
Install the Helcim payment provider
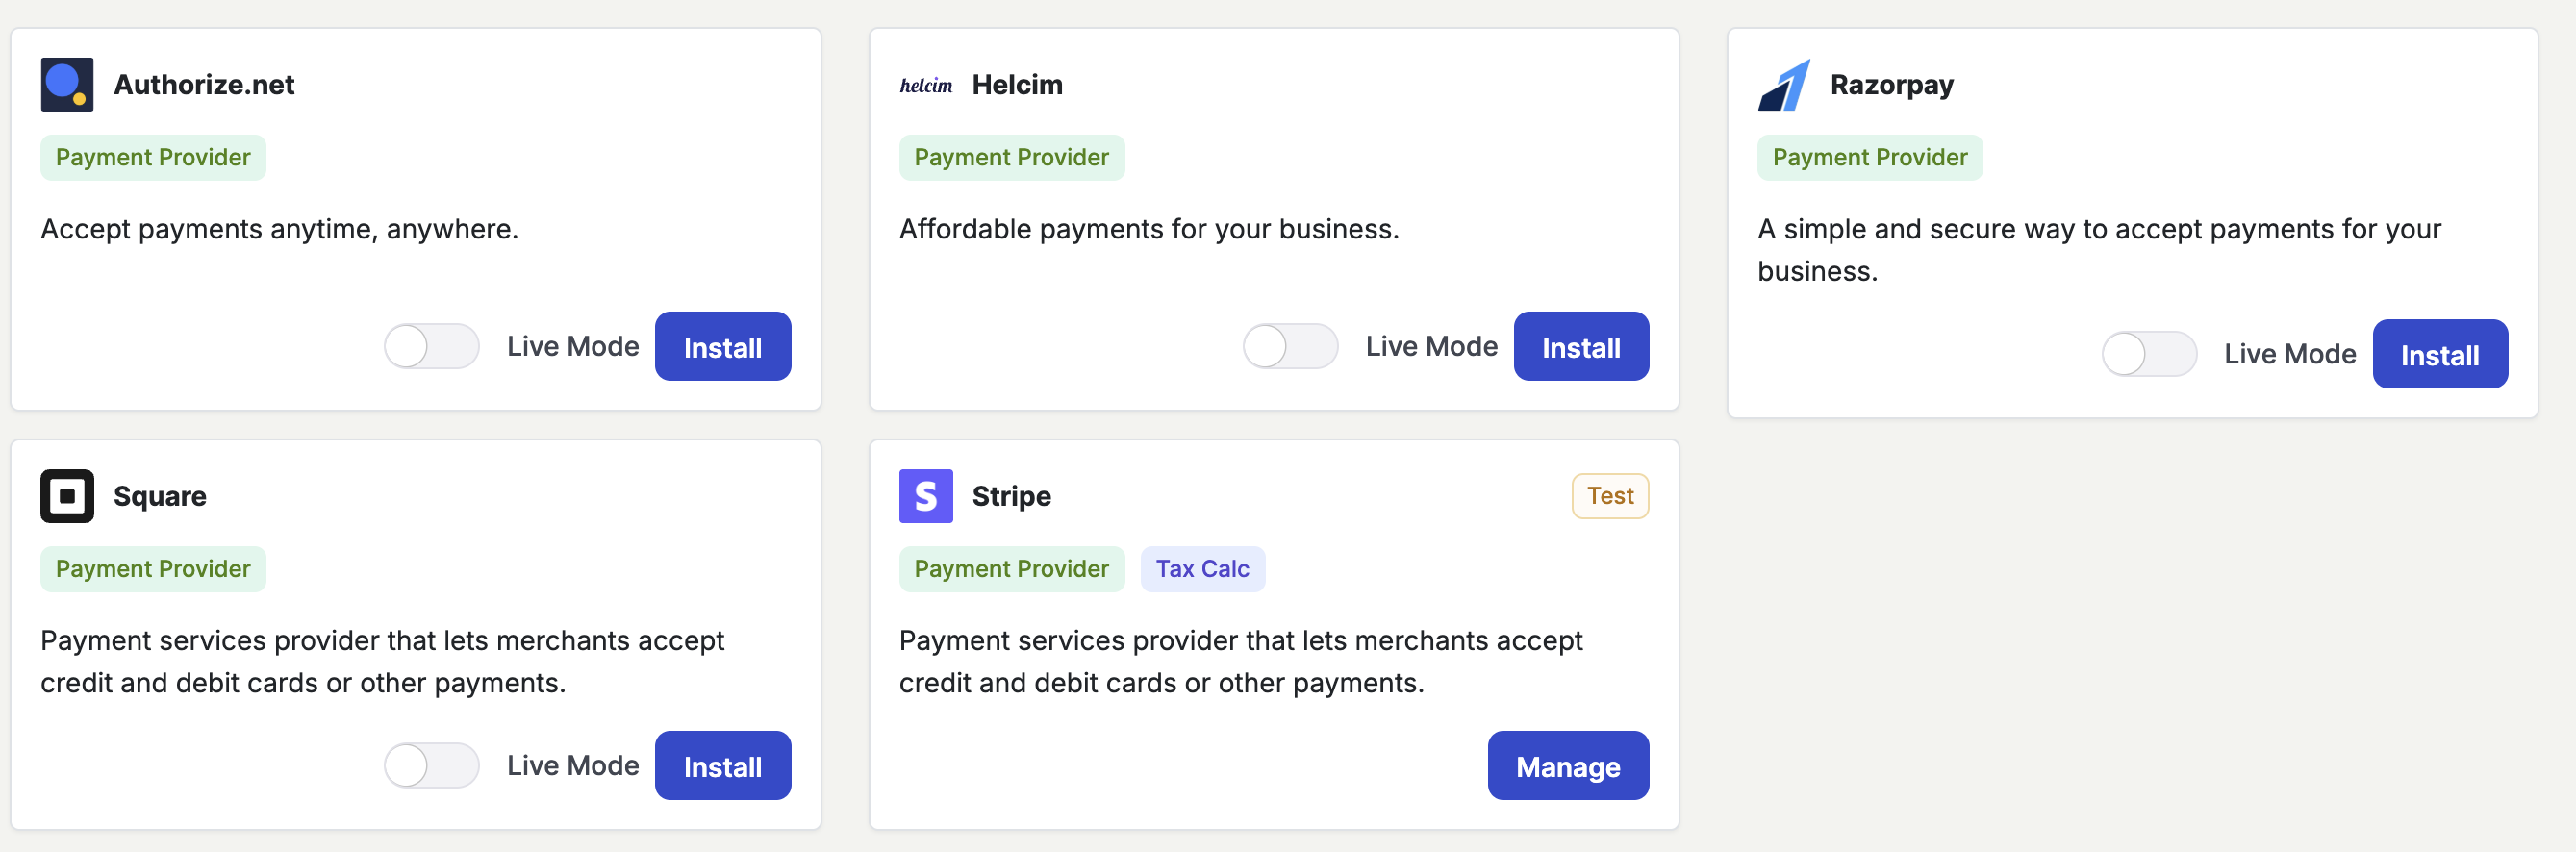tap(1580, 347)
